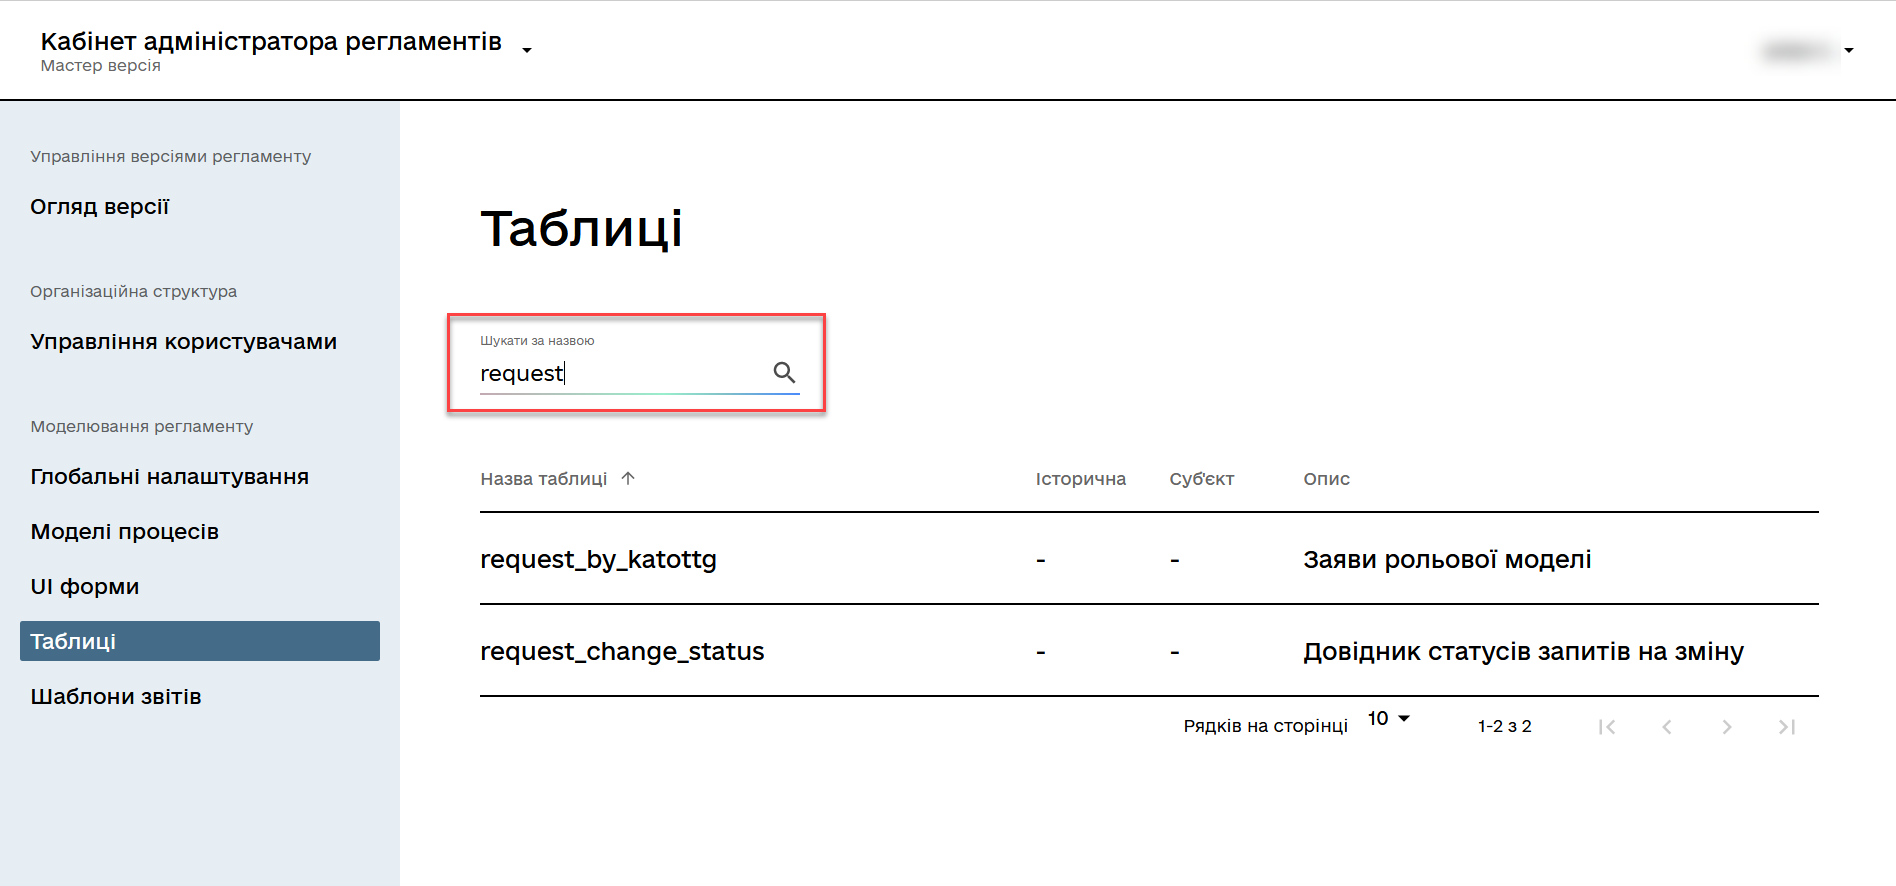Select the Таблиці sidebar item
The height and width of the screenshot is (886, 1896).
[200, 641]
